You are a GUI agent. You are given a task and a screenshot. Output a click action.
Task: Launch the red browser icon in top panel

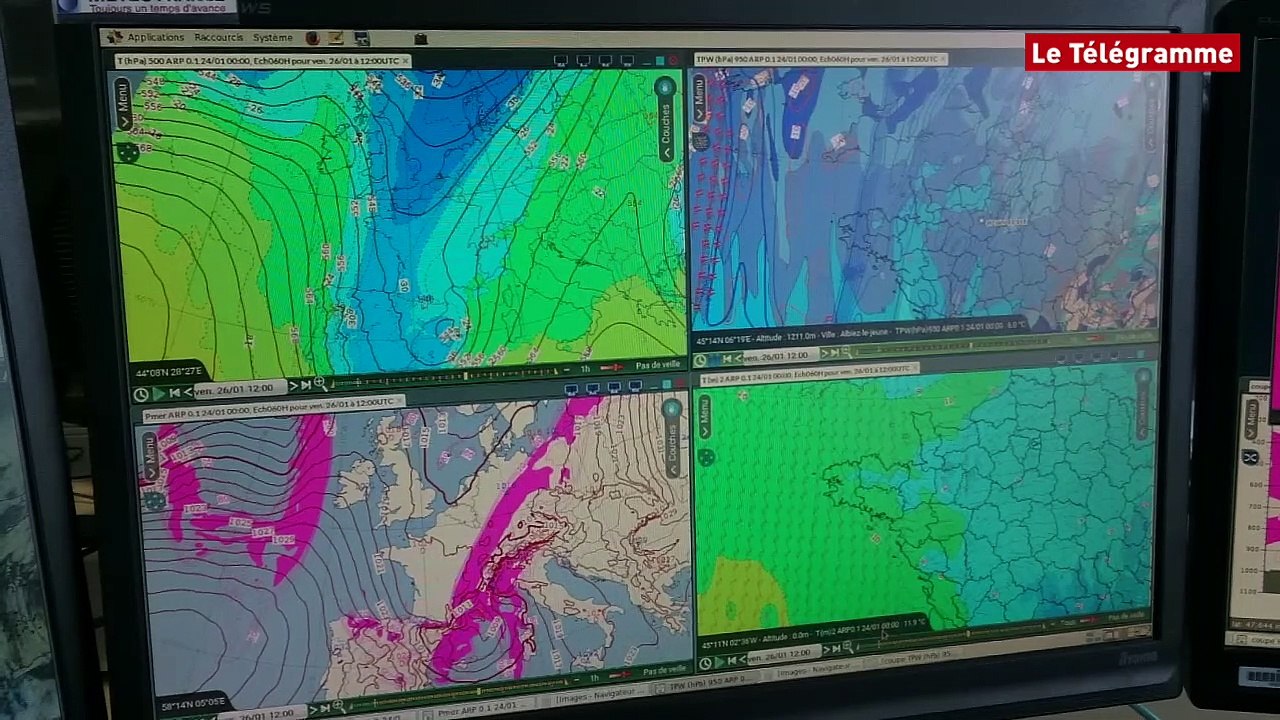click(312, 38)
